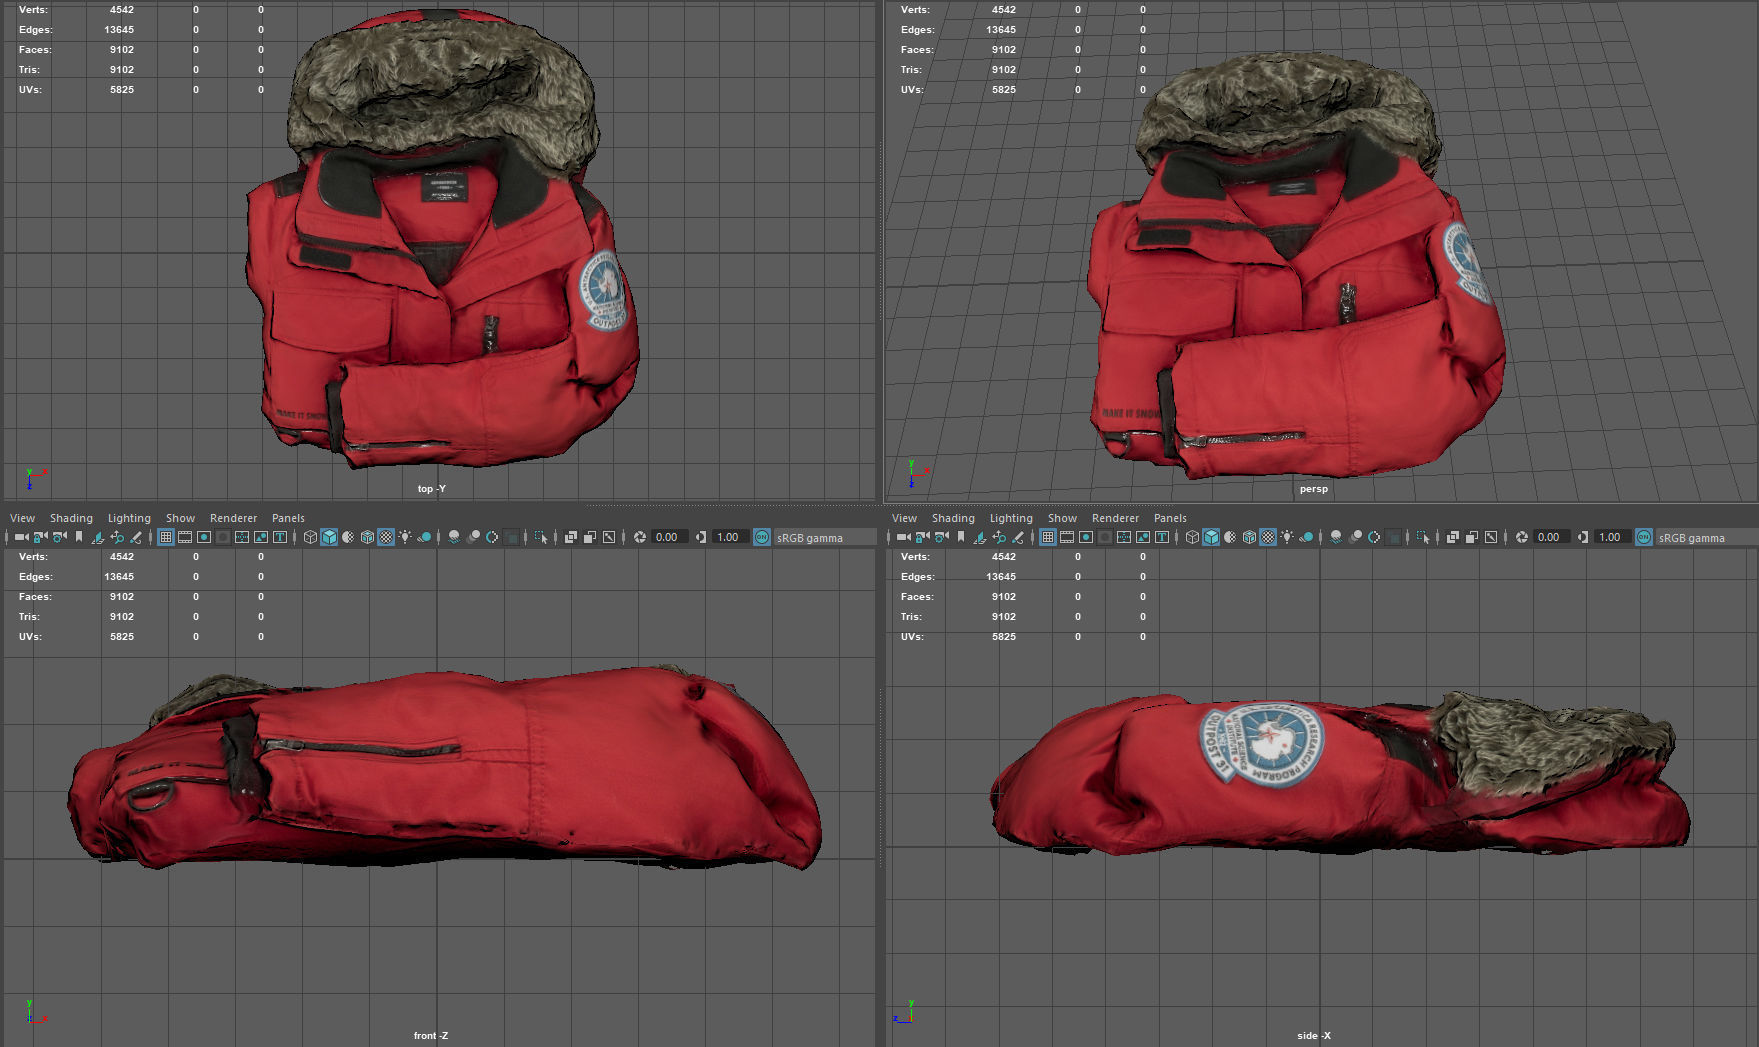This screenshot has height=1047, width=1759.
Task: Toggle Resolution Gate in side -X panel toolbar
Action: 1086,537
